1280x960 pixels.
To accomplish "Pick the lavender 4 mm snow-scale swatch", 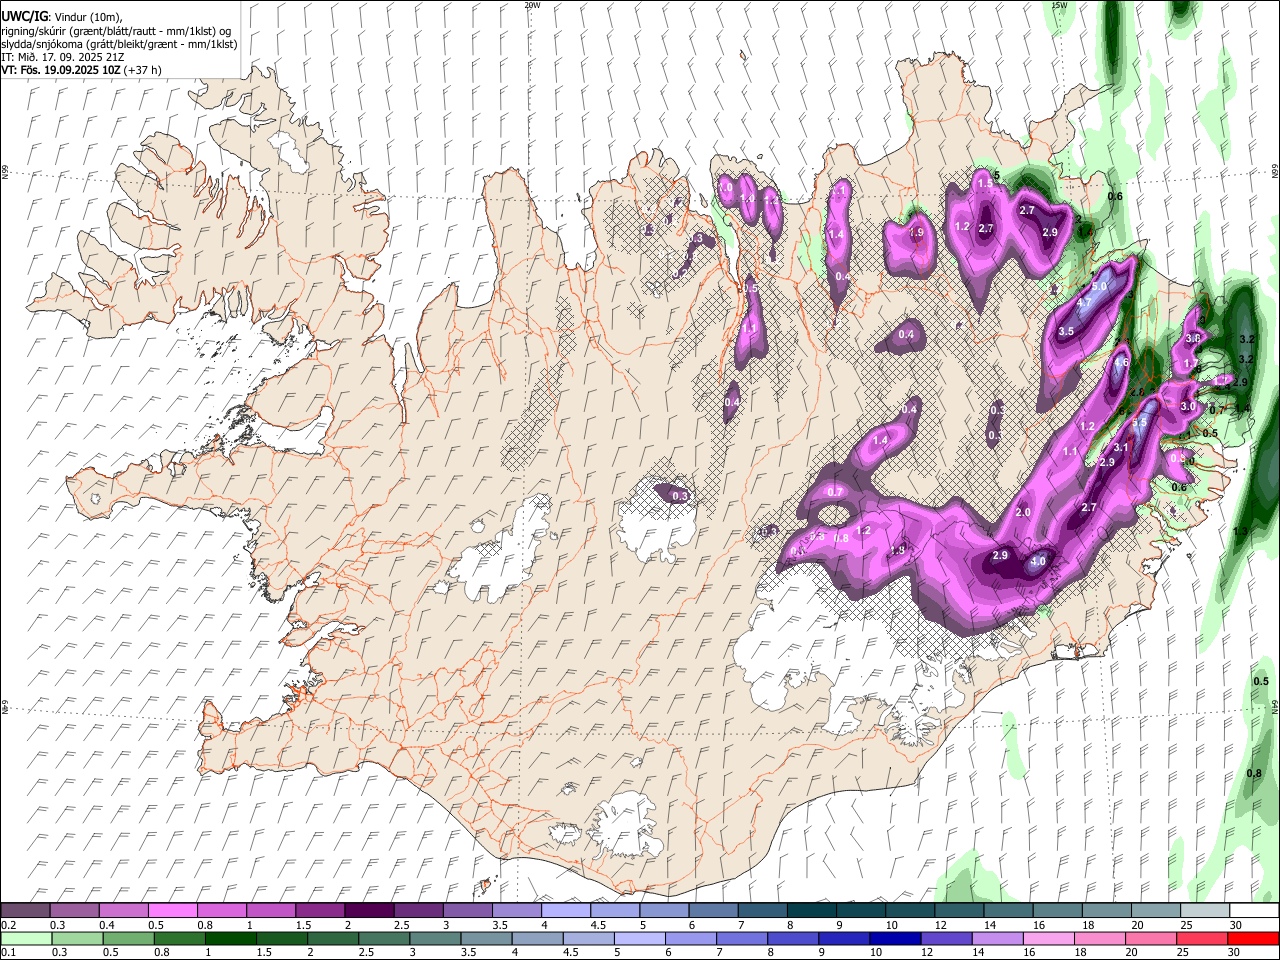I will coord(566,911).
